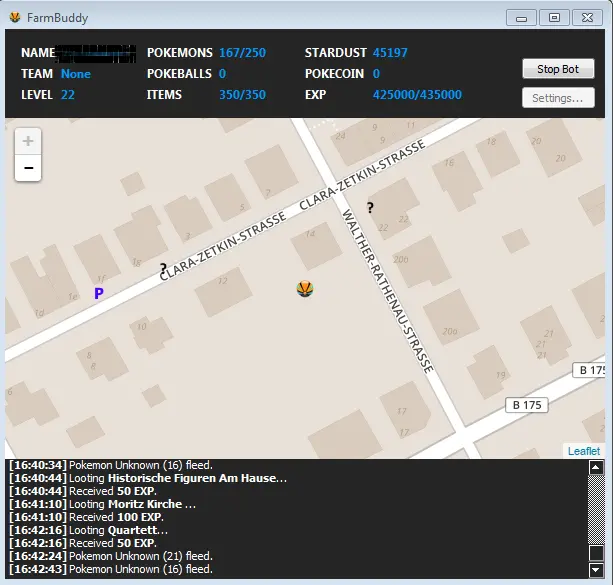Maximize the FarmBuddy window
Viewport: 613px width, 585px height.
point(553,17)
